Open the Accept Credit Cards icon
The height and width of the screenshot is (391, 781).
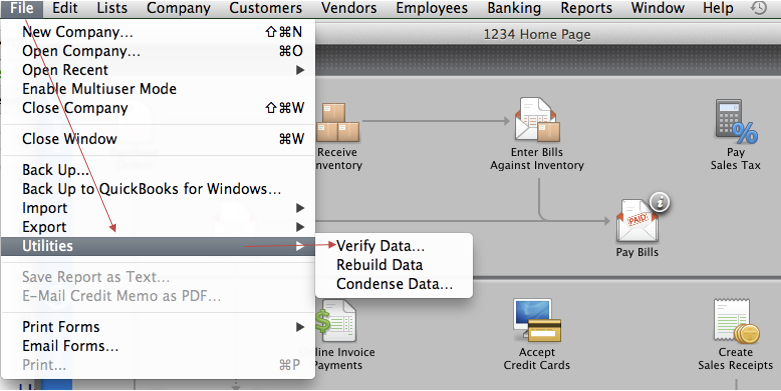pos(537,320)
